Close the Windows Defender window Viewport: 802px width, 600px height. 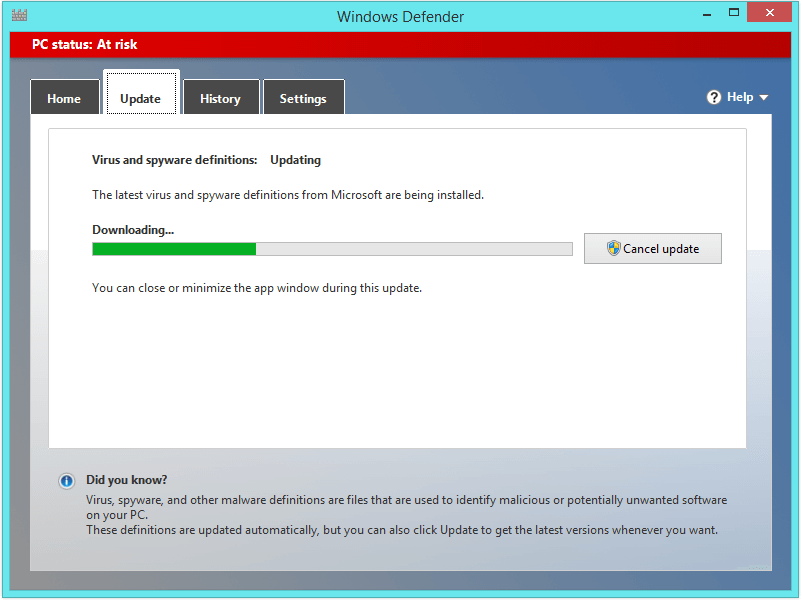click(x=769, y=13)
